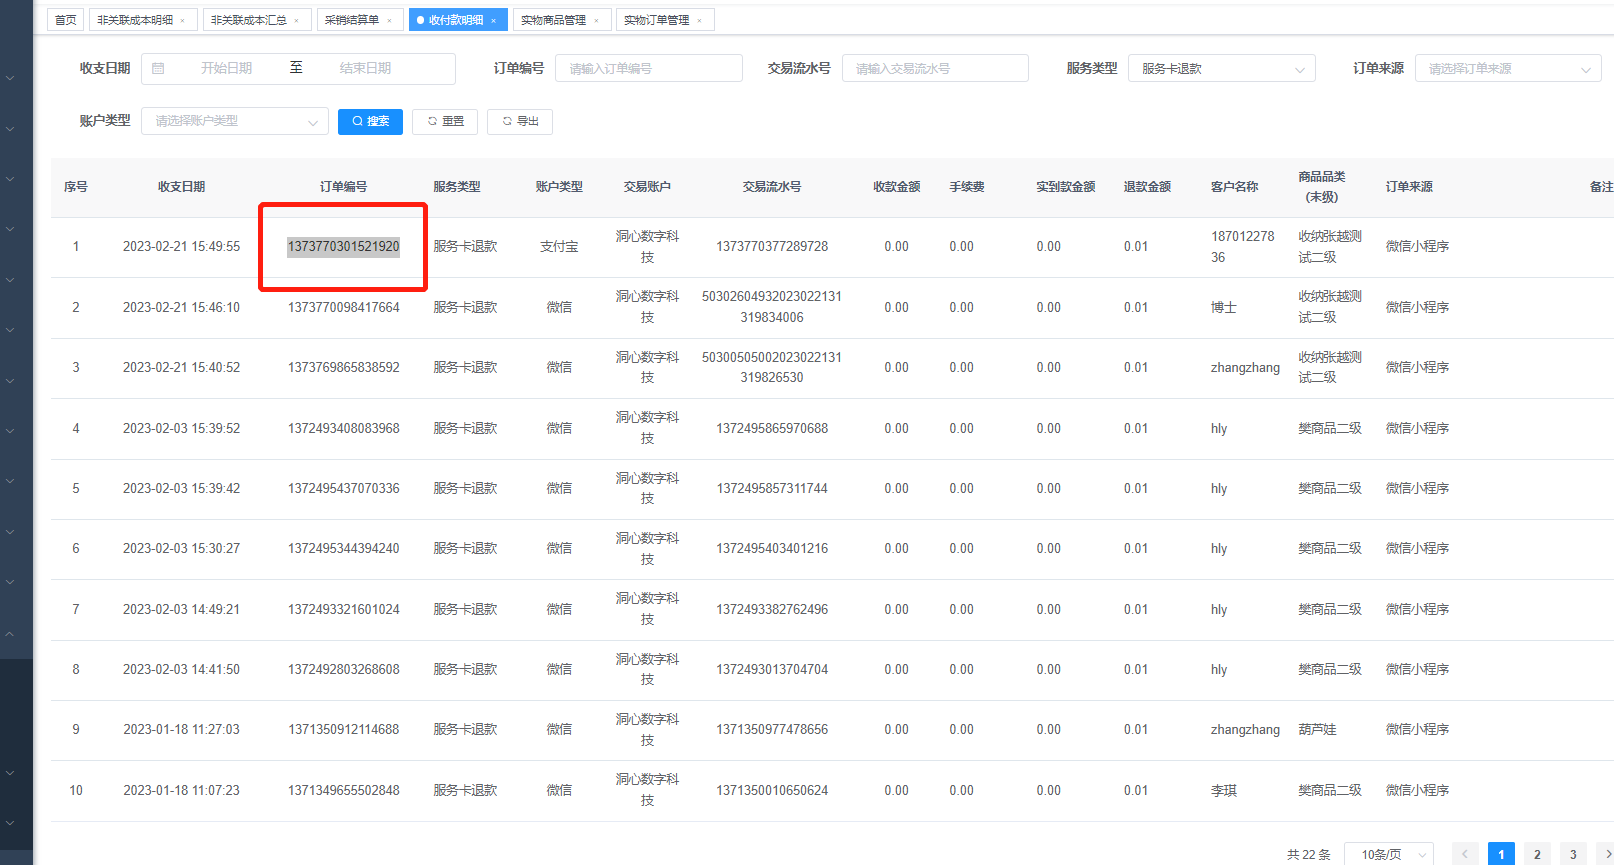Click the 交易流水号 column header
Screen dimensions: 1614x865
click(x=772, y=187)
